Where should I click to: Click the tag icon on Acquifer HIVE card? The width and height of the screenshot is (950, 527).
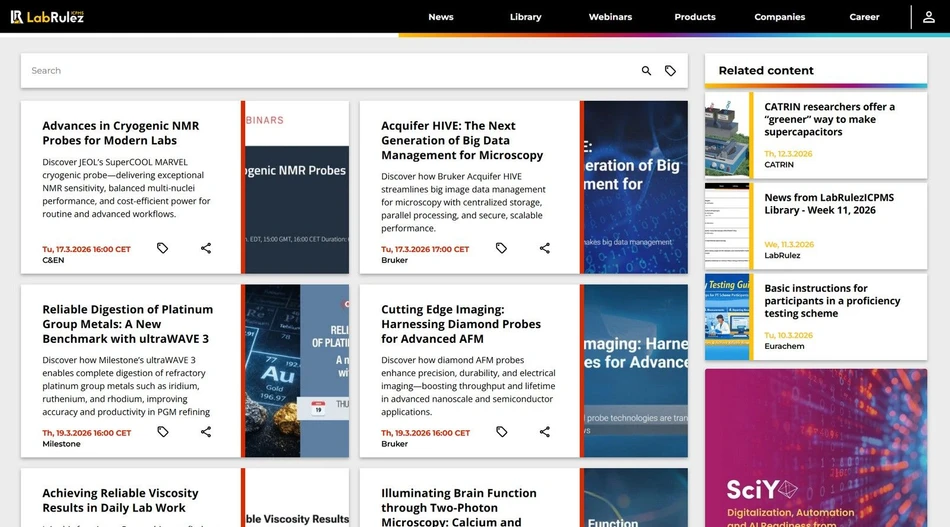pos(502,248)
